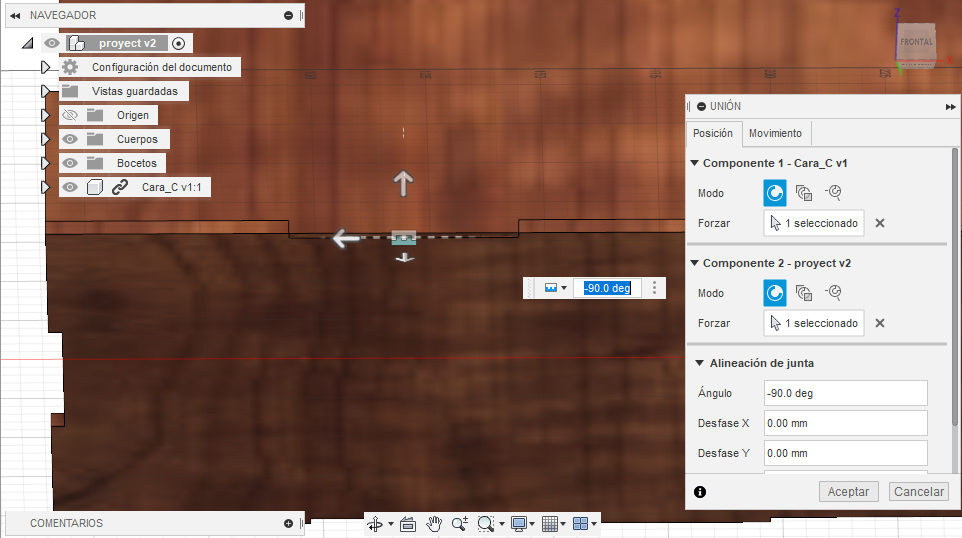Minimize the Unión dialog via dot icon
This screenshot has height=538, width=962.
(x=701, y=107)
